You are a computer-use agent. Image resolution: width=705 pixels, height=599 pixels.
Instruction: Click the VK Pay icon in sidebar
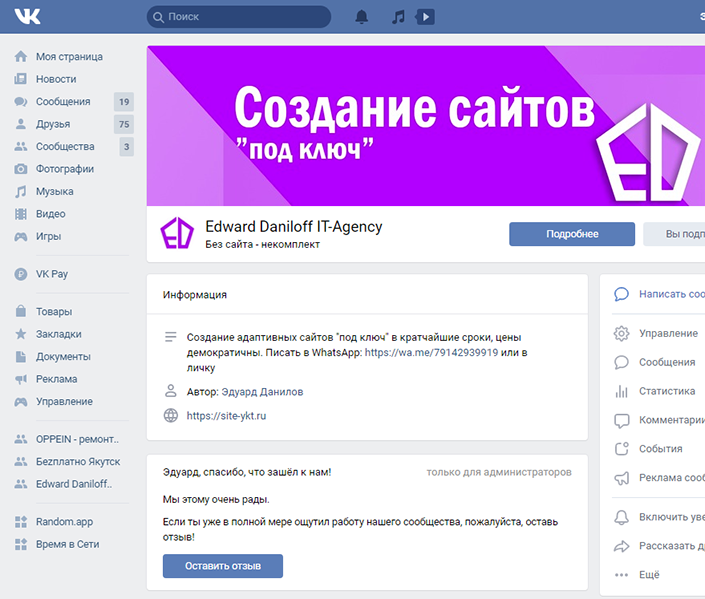(21, 274)
